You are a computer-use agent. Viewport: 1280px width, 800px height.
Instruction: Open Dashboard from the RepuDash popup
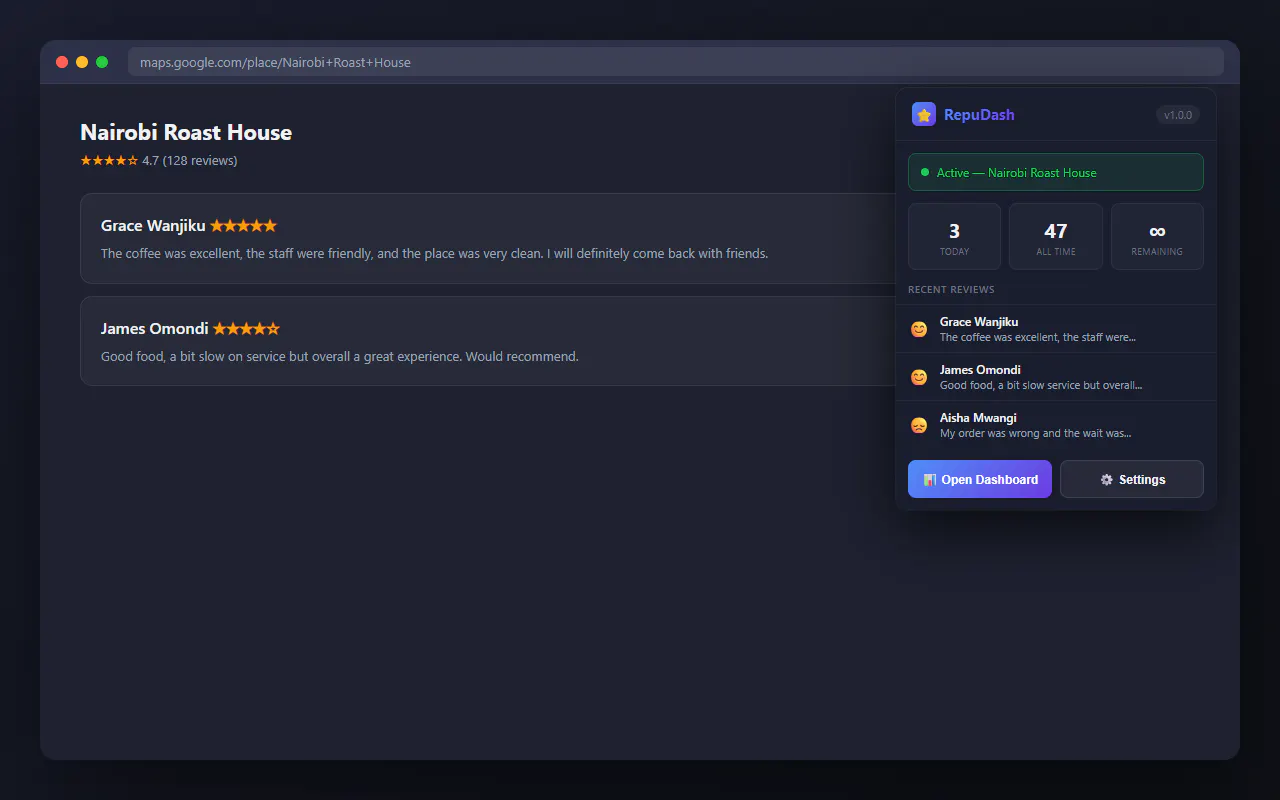tap(980, 479)
